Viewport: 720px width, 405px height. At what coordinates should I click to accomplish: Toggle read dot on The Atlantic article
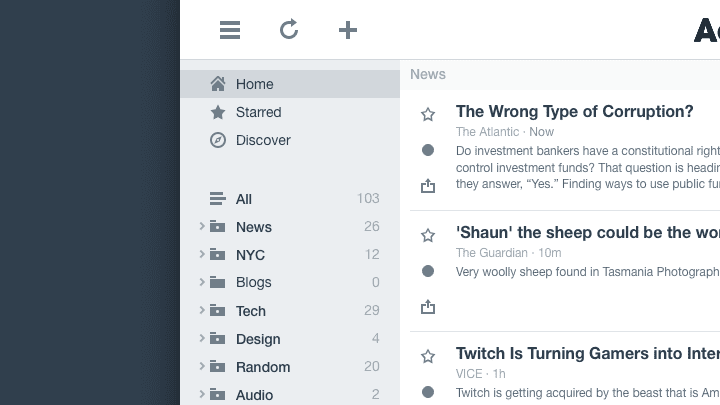click(x=428, y=150)
